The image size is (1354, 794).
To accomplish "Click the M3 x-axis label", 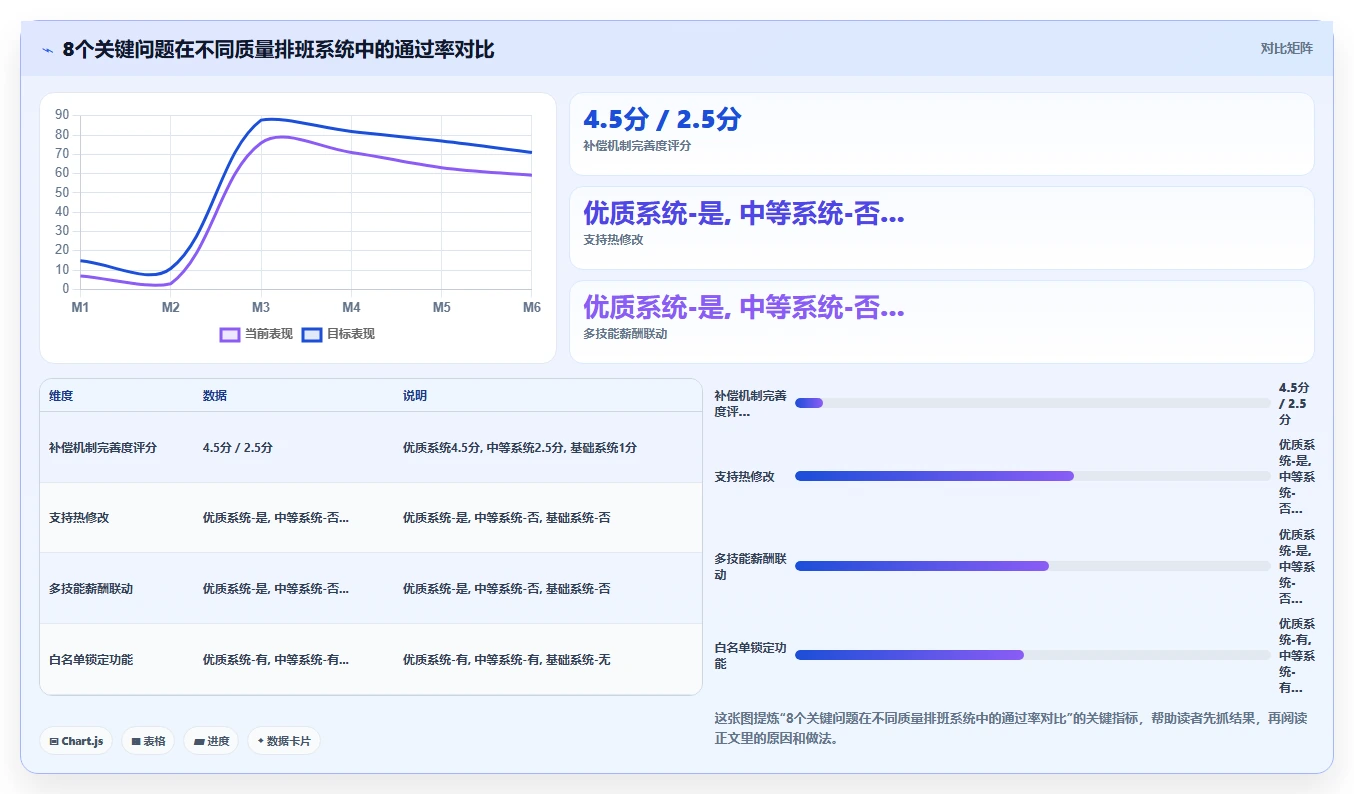I will (x=261, y=307).
